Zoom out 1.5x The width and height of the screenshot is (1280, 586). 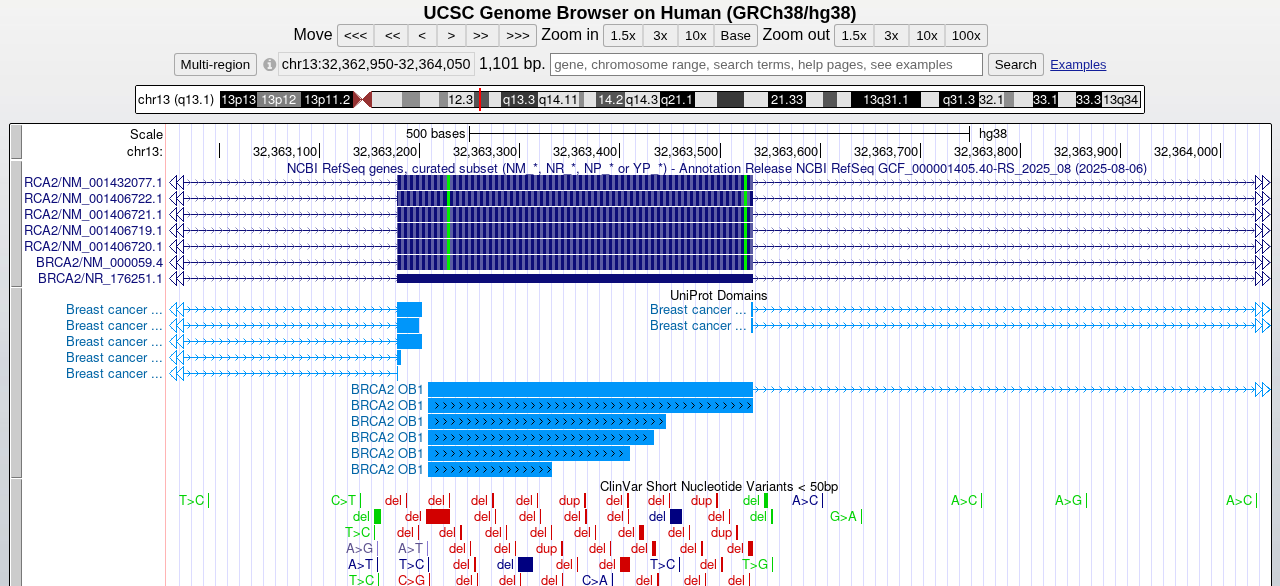(853, 36)
